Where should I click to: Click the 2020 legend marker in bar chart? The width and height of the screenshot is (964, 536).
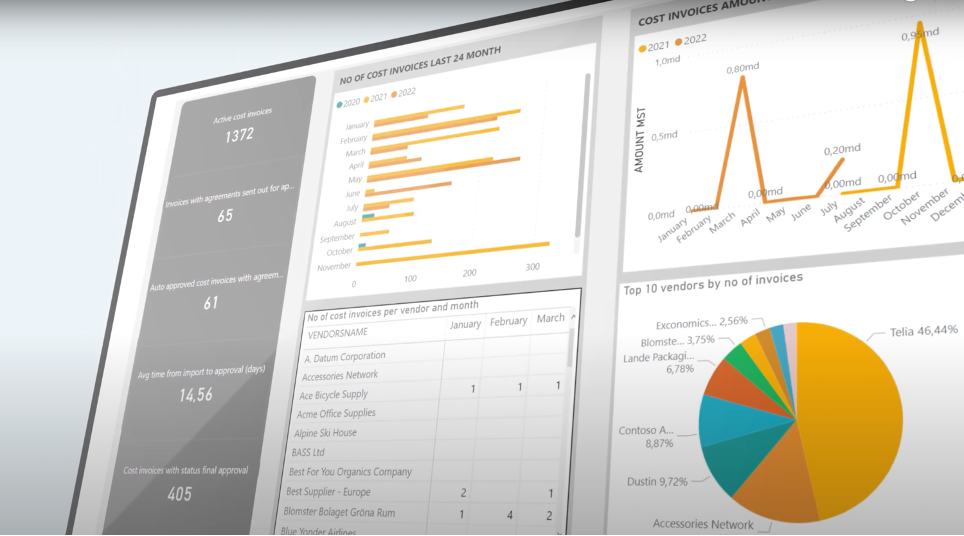point(340,103)
